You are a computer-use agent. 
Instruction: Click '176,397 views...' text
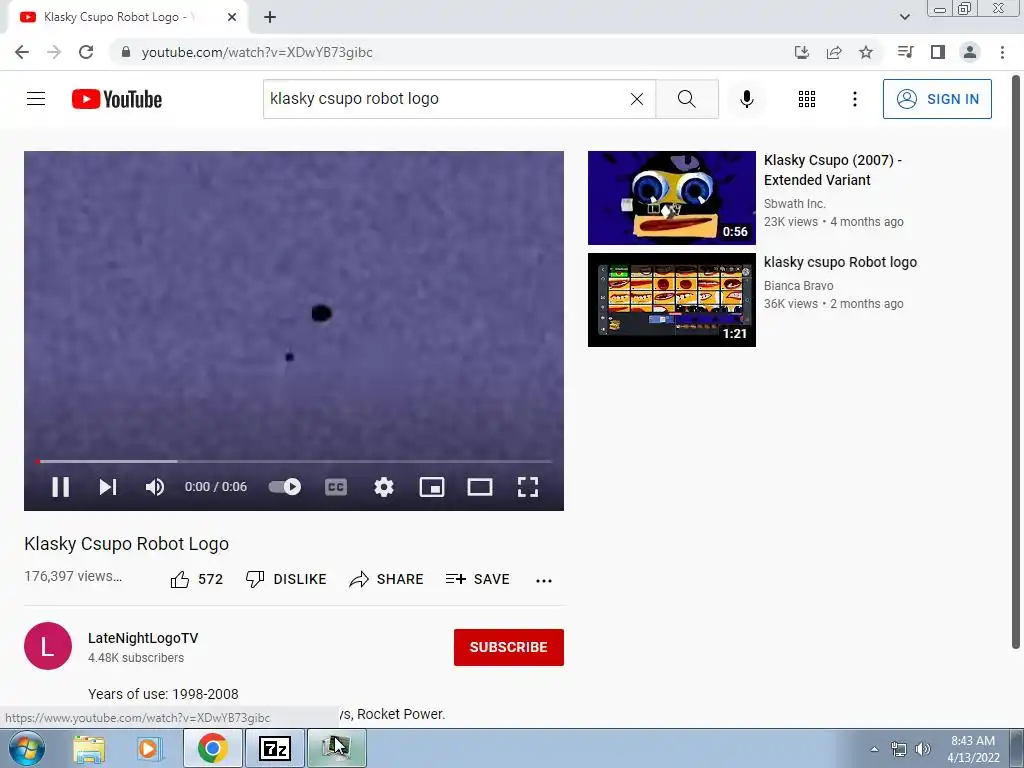(x=73, y=576)
